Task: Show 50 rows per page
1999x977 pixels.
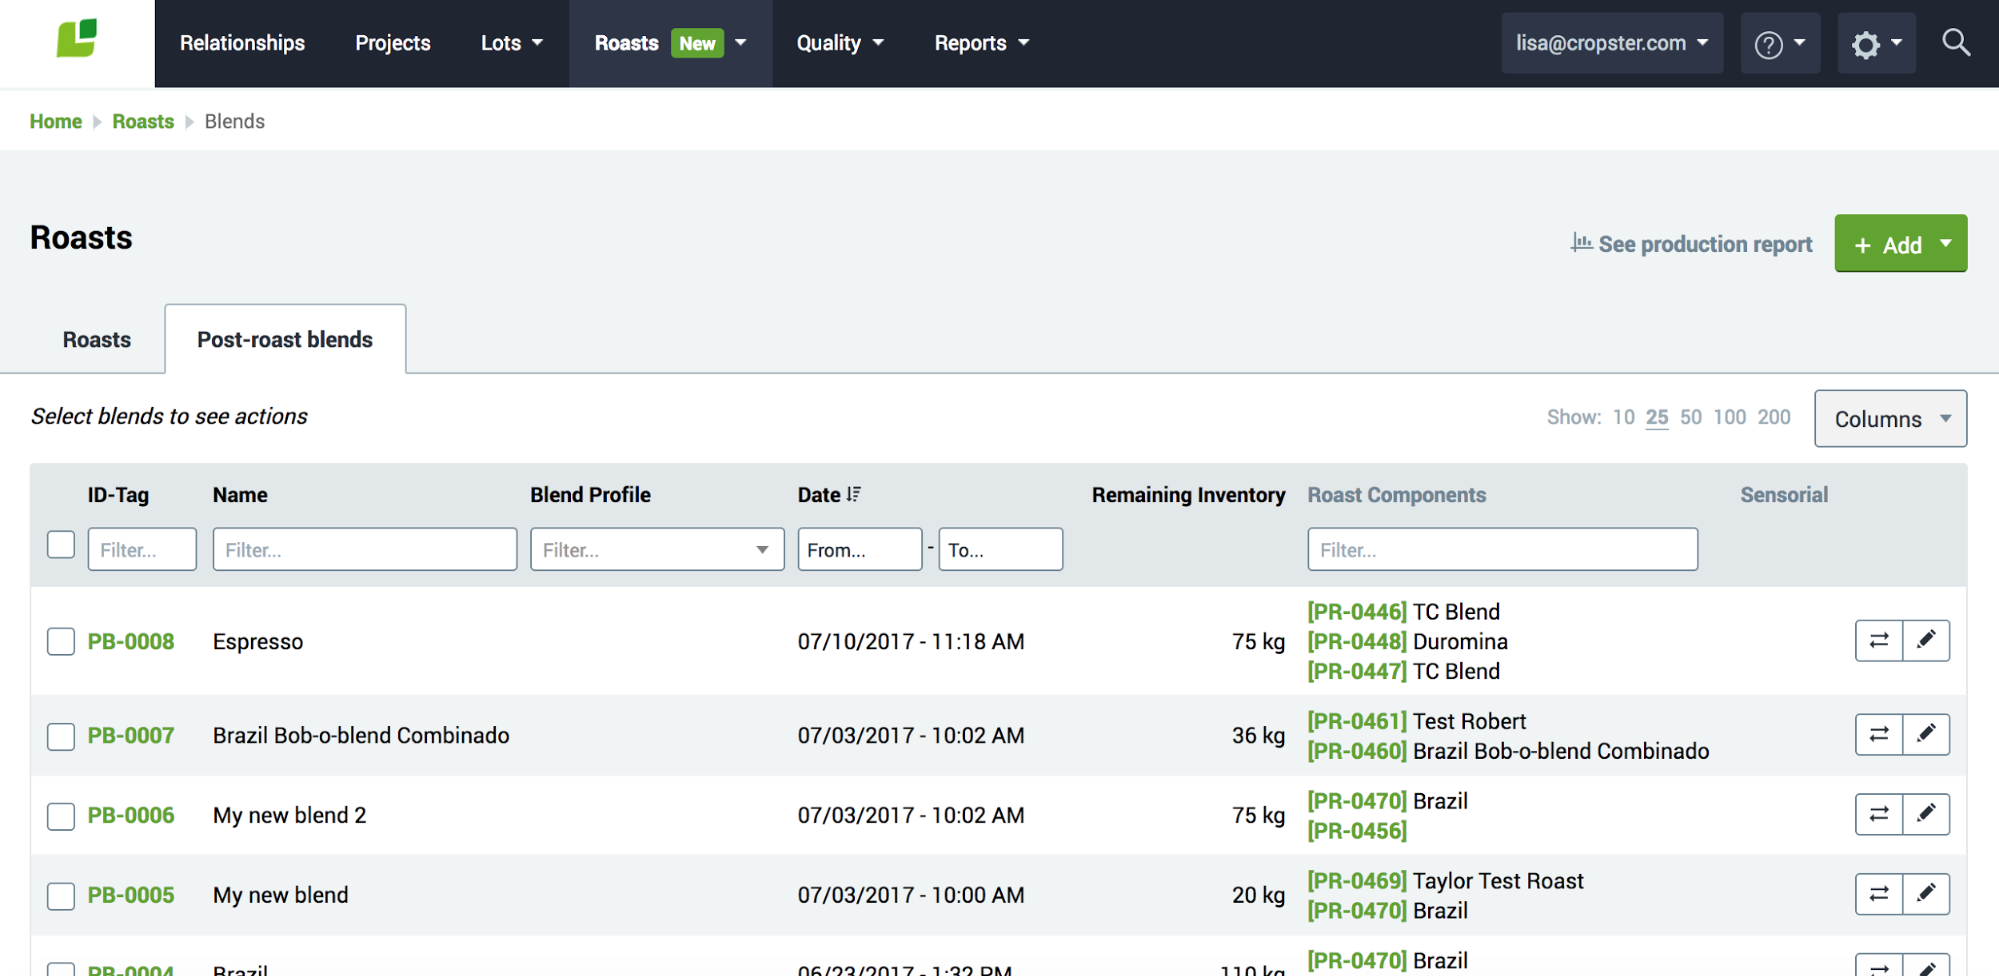Action: click(x=1691, y=417)
